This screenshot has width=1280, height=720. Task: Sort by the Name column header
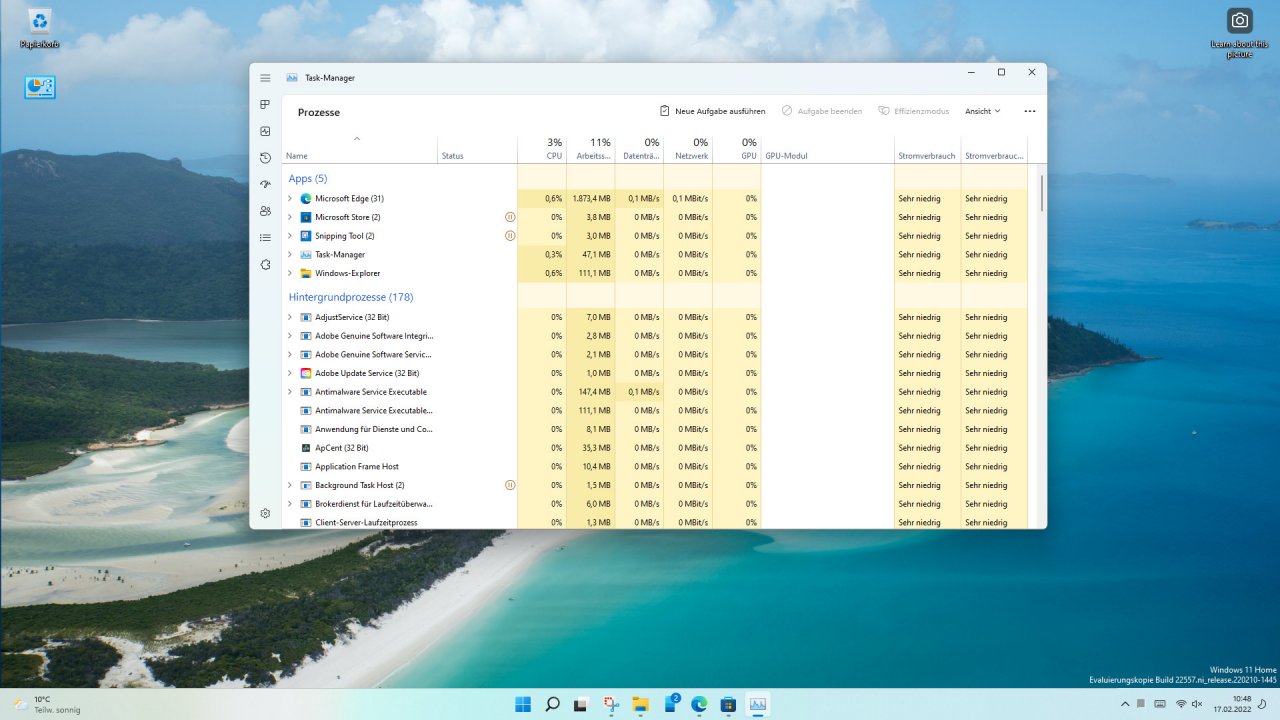click(360, 150)
